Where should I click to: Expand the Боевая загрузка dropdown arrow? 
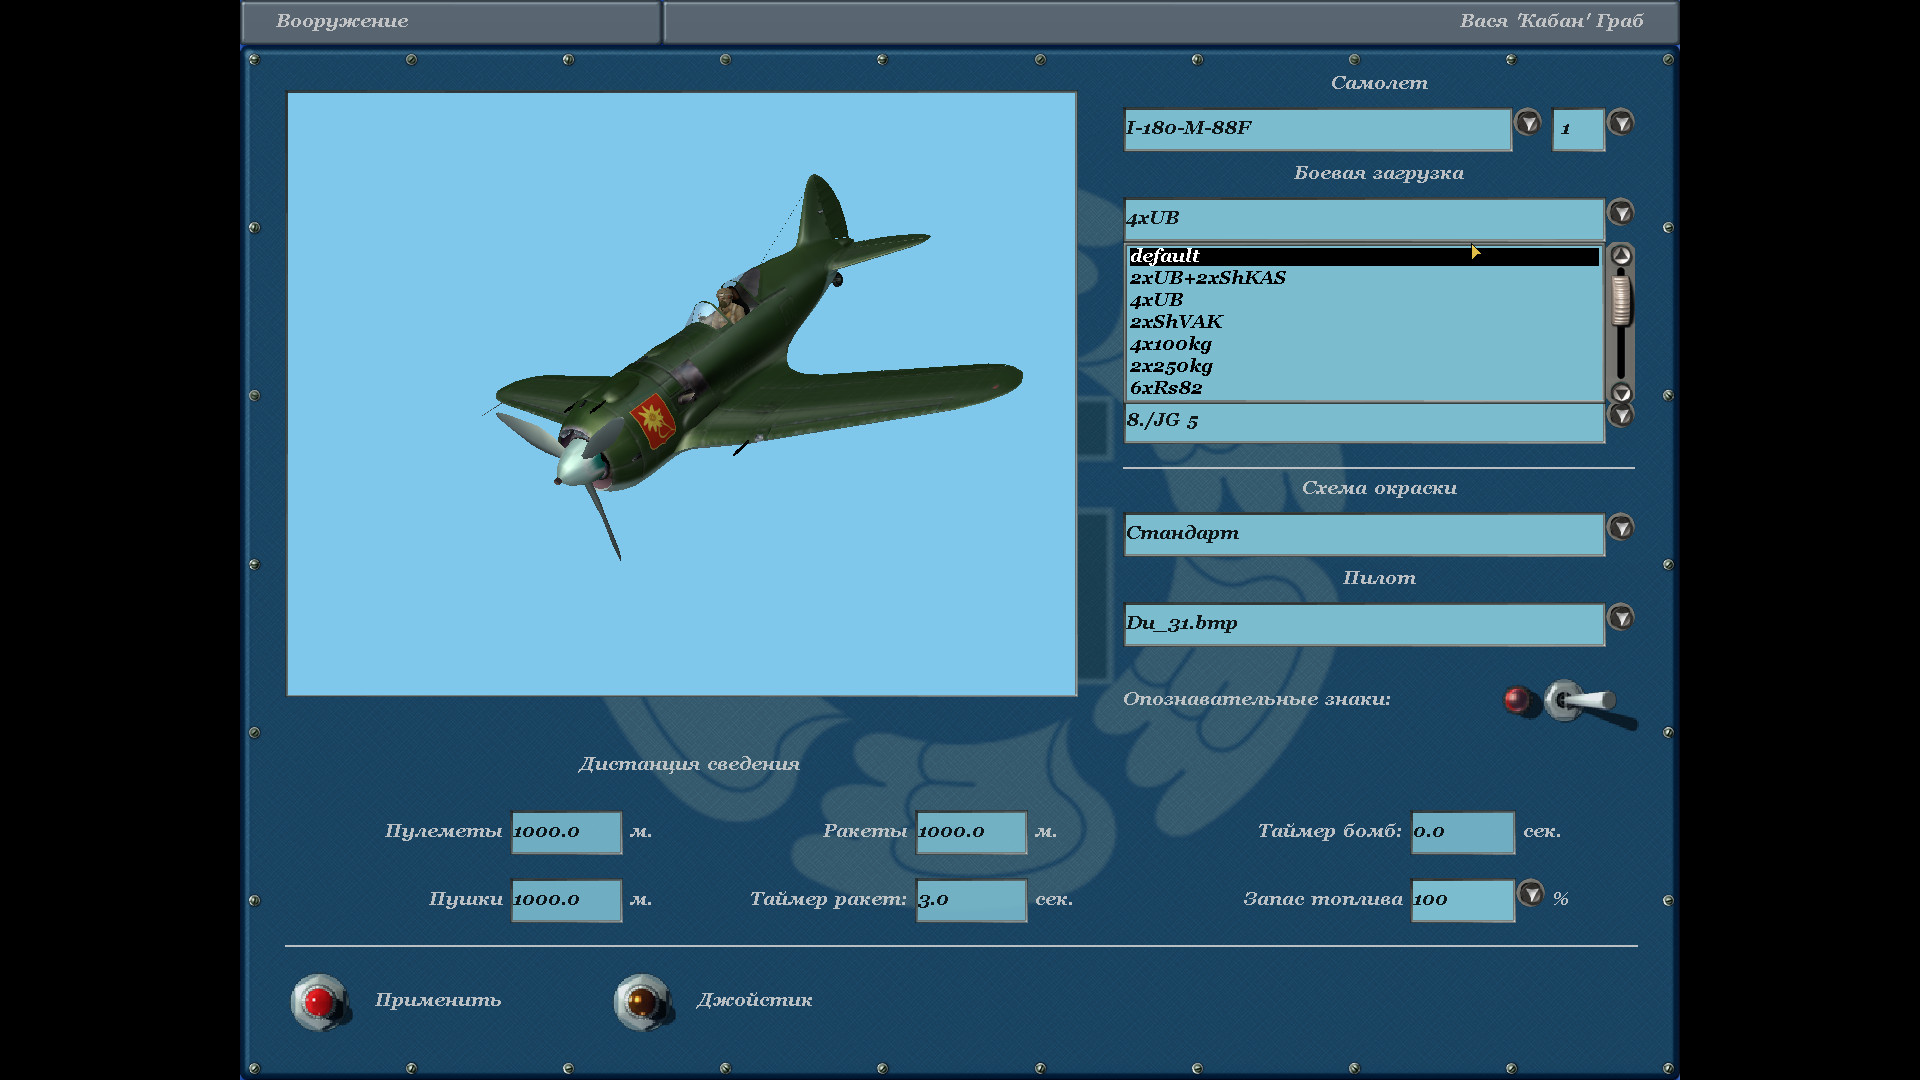tap(1620, 213)
